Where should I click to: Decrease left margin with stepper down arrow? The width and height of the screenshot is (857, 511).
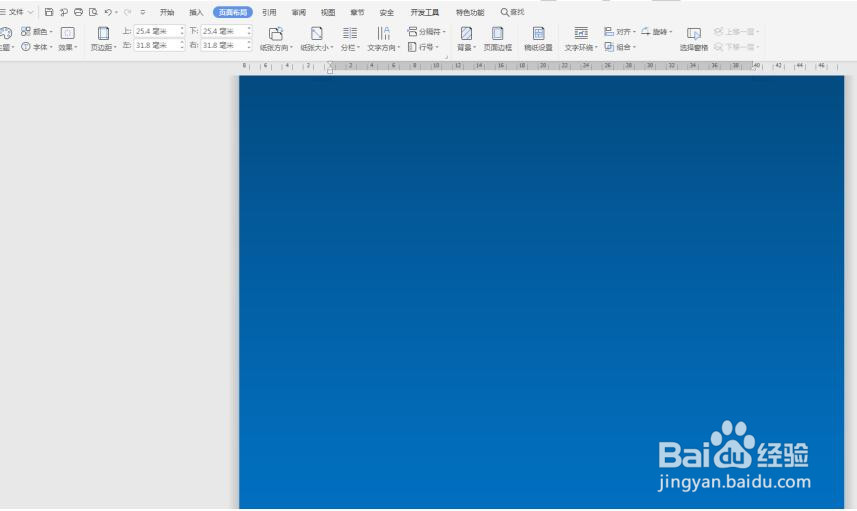182,49
